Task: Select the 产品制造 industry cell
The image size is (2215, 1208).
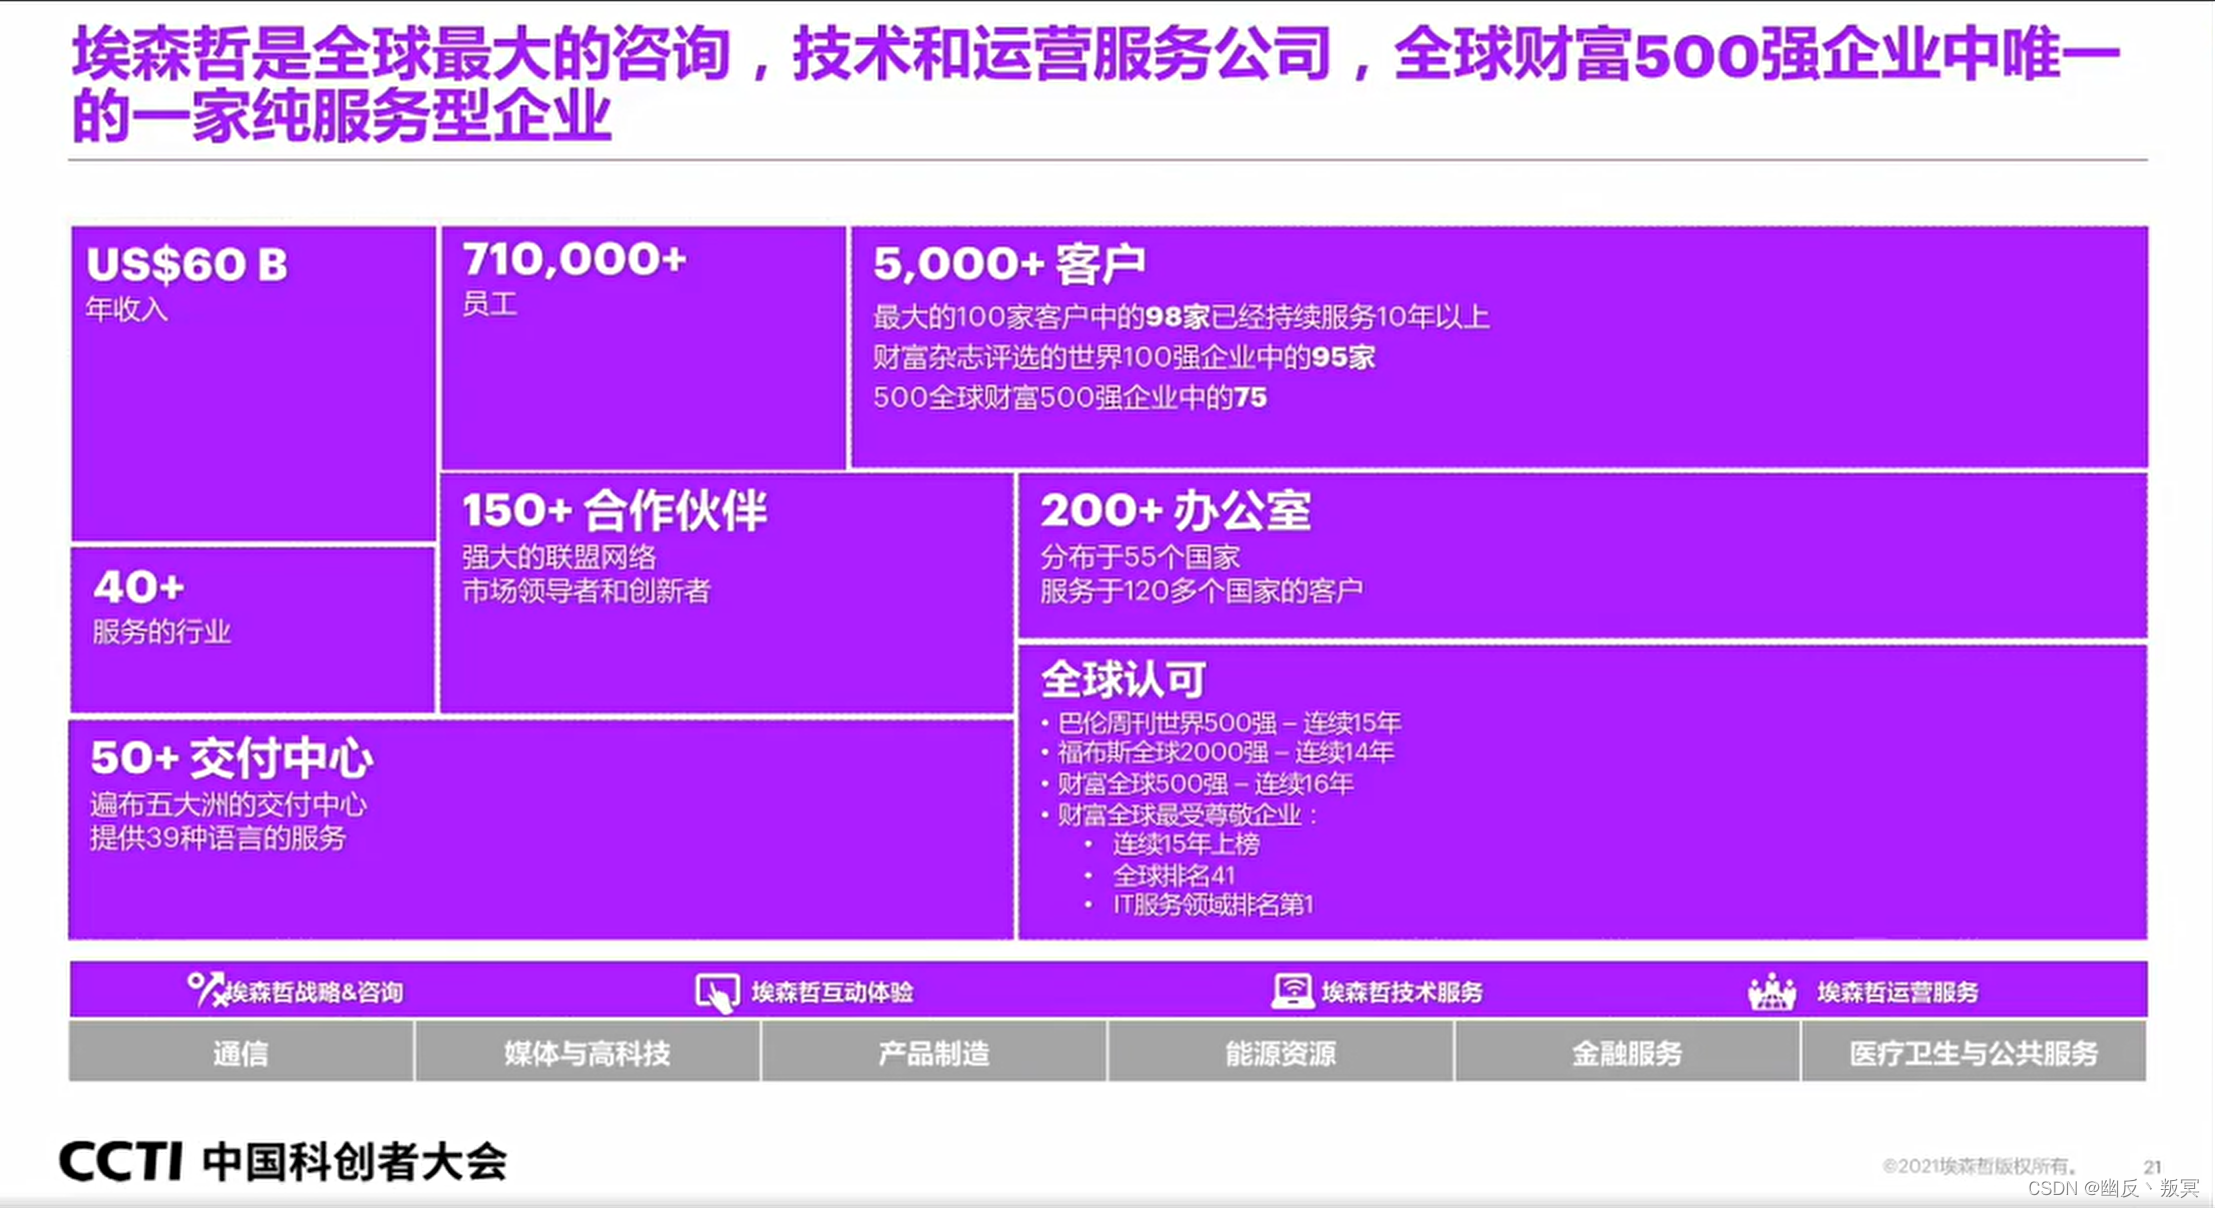Action: [933, 1053]
